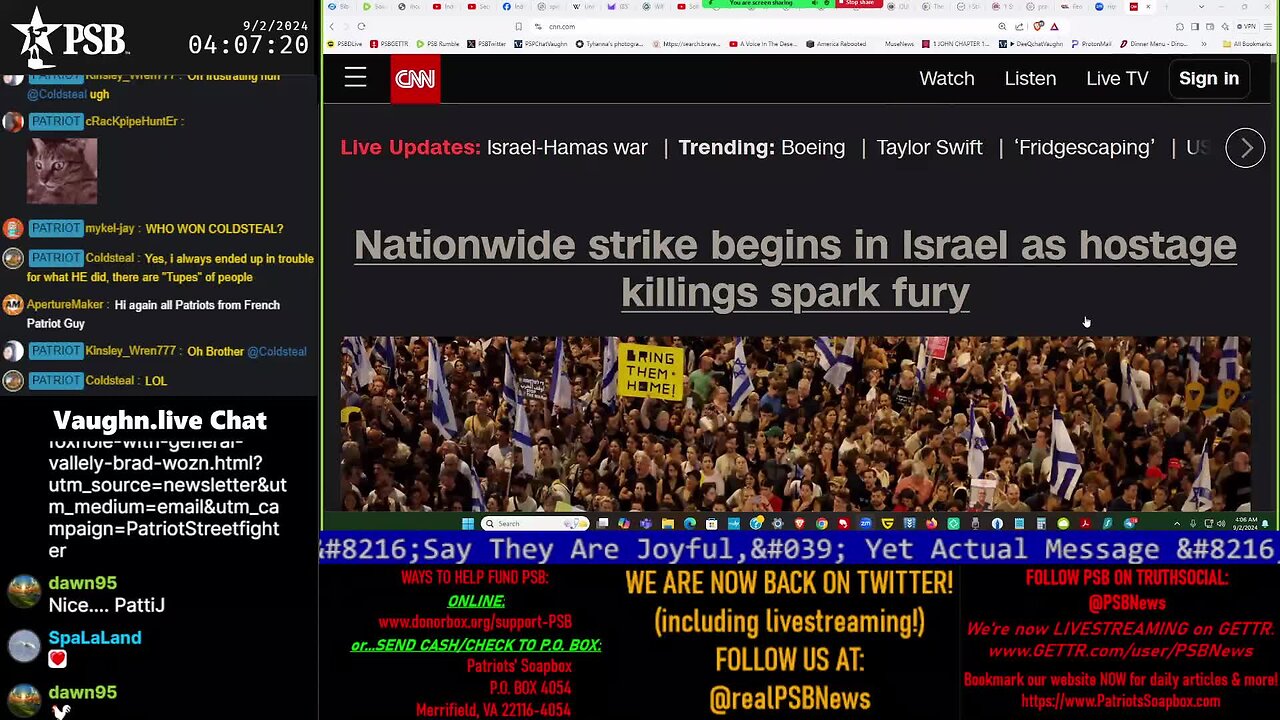Viewport: 1280px width, 720px height.
Task: Click the CNN logo
Action: point(415,78)
